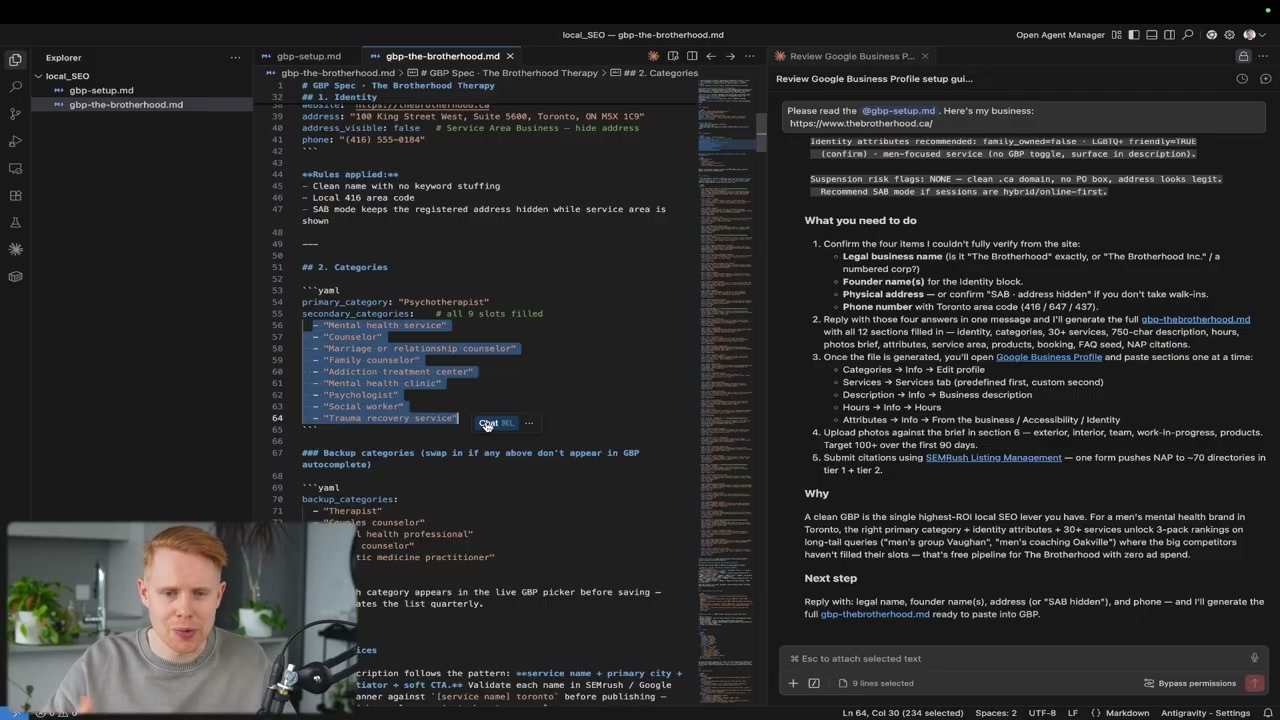Click Open Agent Manager
Image resolution: width=1280 pixels, height=720 pixels.
click(x=1060, y=35)
